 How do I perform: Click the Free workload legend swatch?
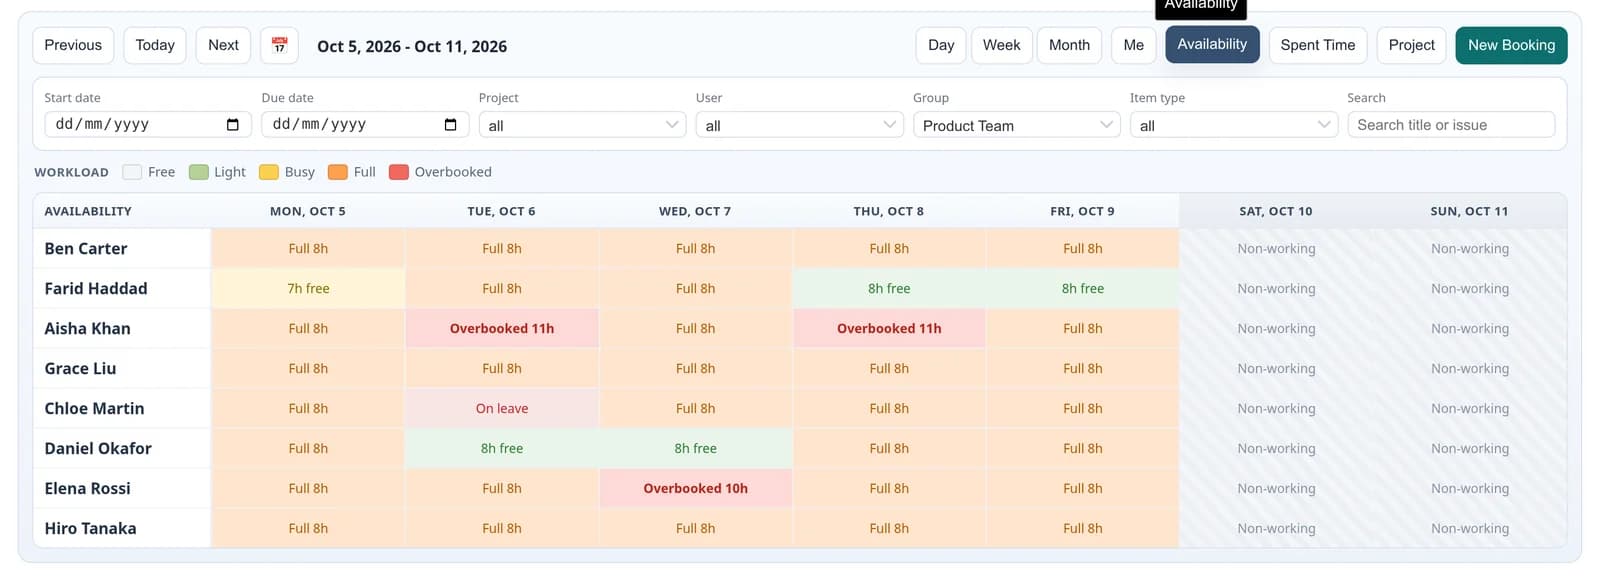[x=132, y=172]
